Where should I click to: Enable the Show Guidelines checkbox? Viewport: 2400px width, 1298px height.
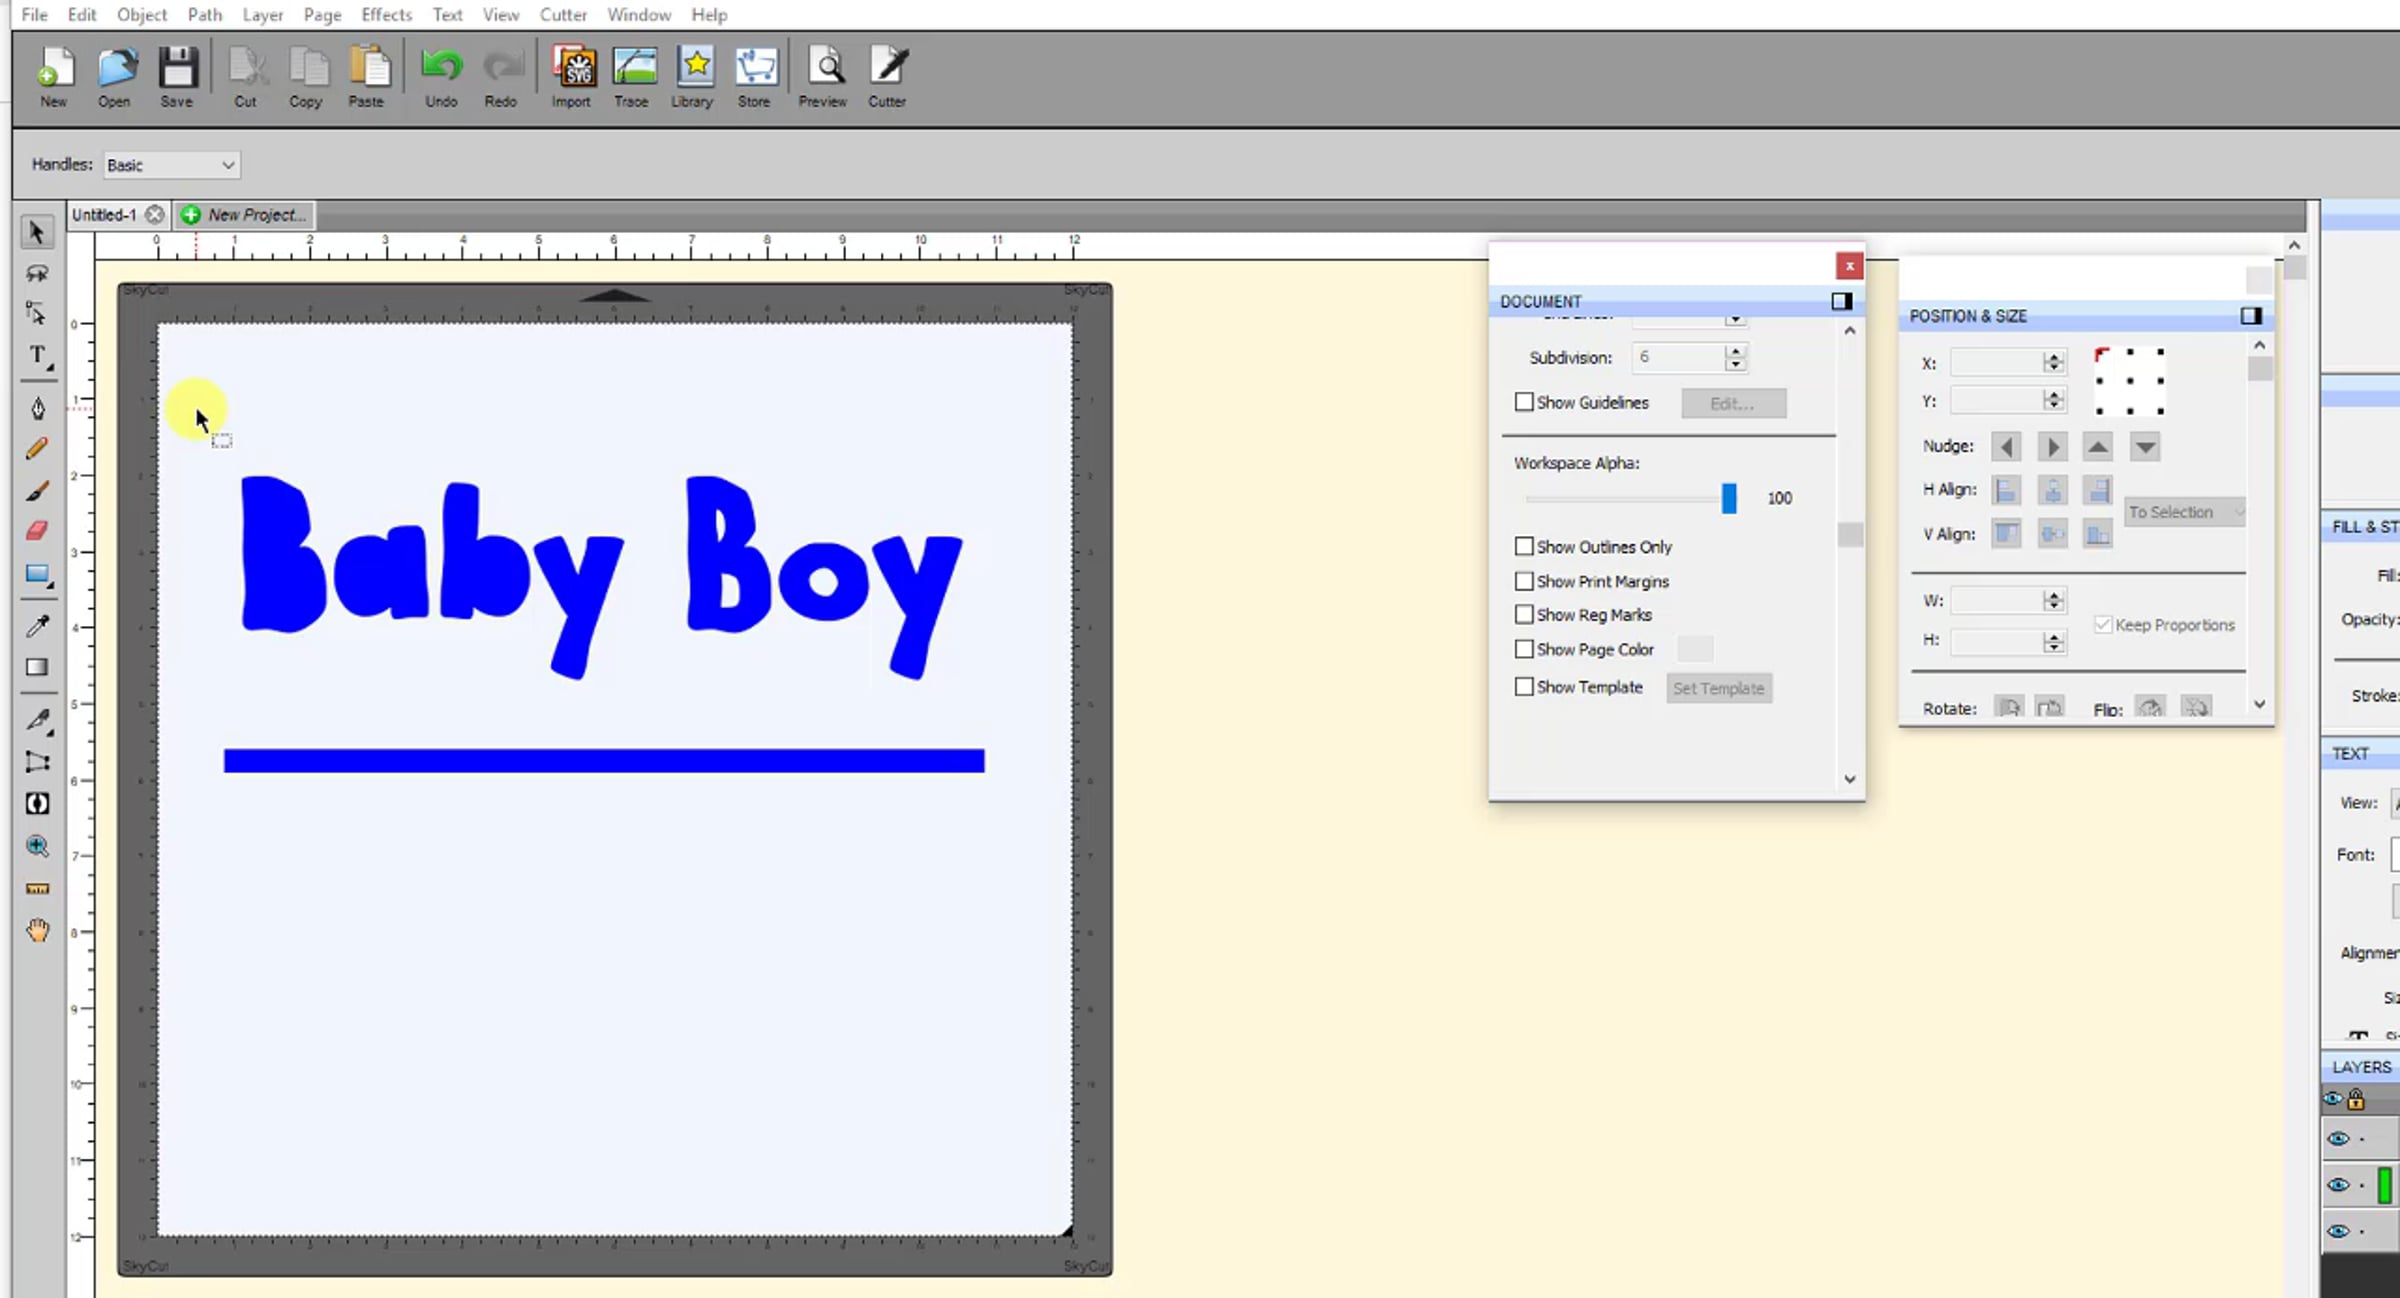pos(1524,402)
